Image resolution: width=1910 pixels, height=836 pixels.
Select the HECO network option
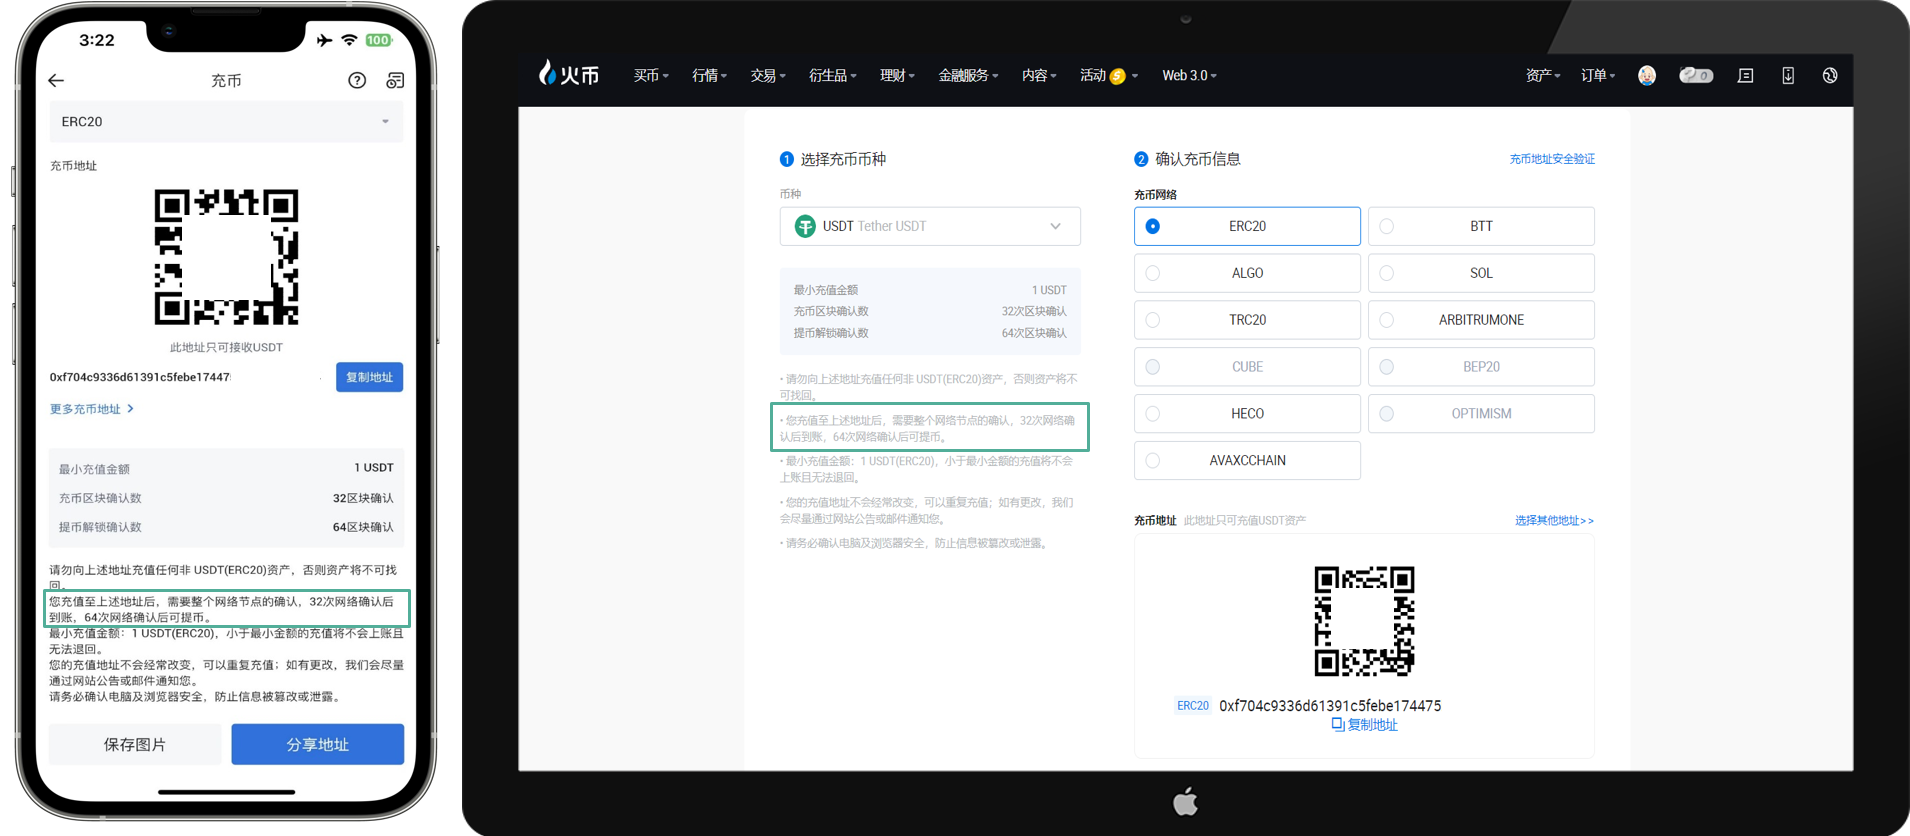[x=1247, y=414]
